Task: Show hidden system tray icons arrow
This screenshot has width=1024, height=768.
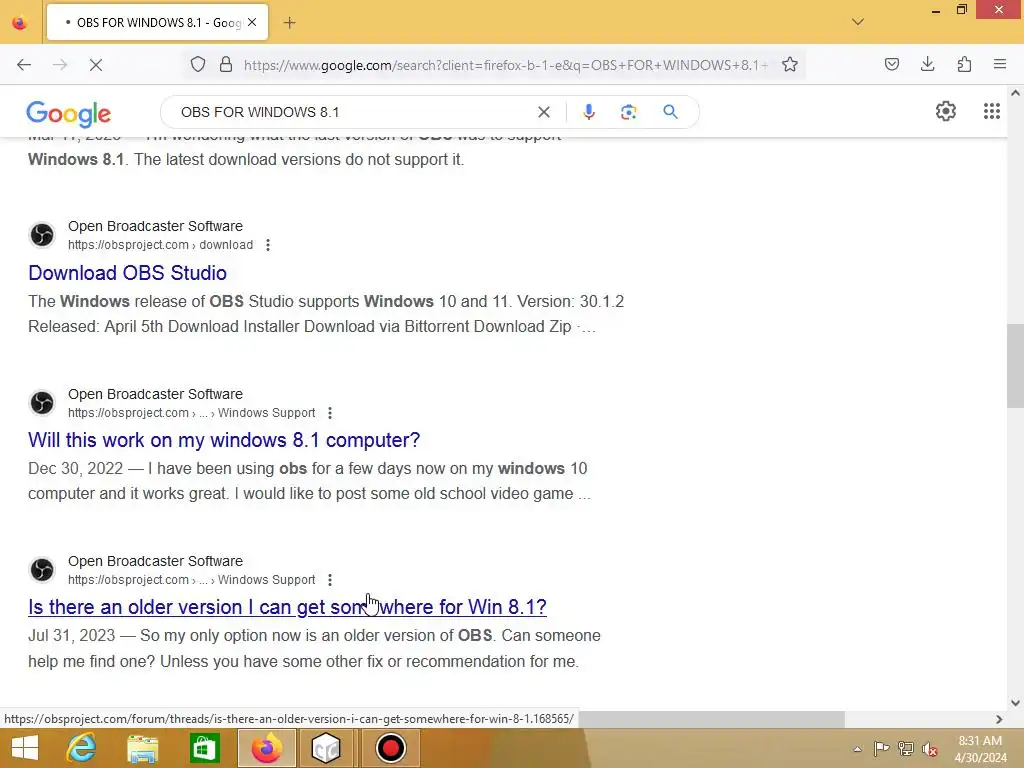Action: point(857,748)
